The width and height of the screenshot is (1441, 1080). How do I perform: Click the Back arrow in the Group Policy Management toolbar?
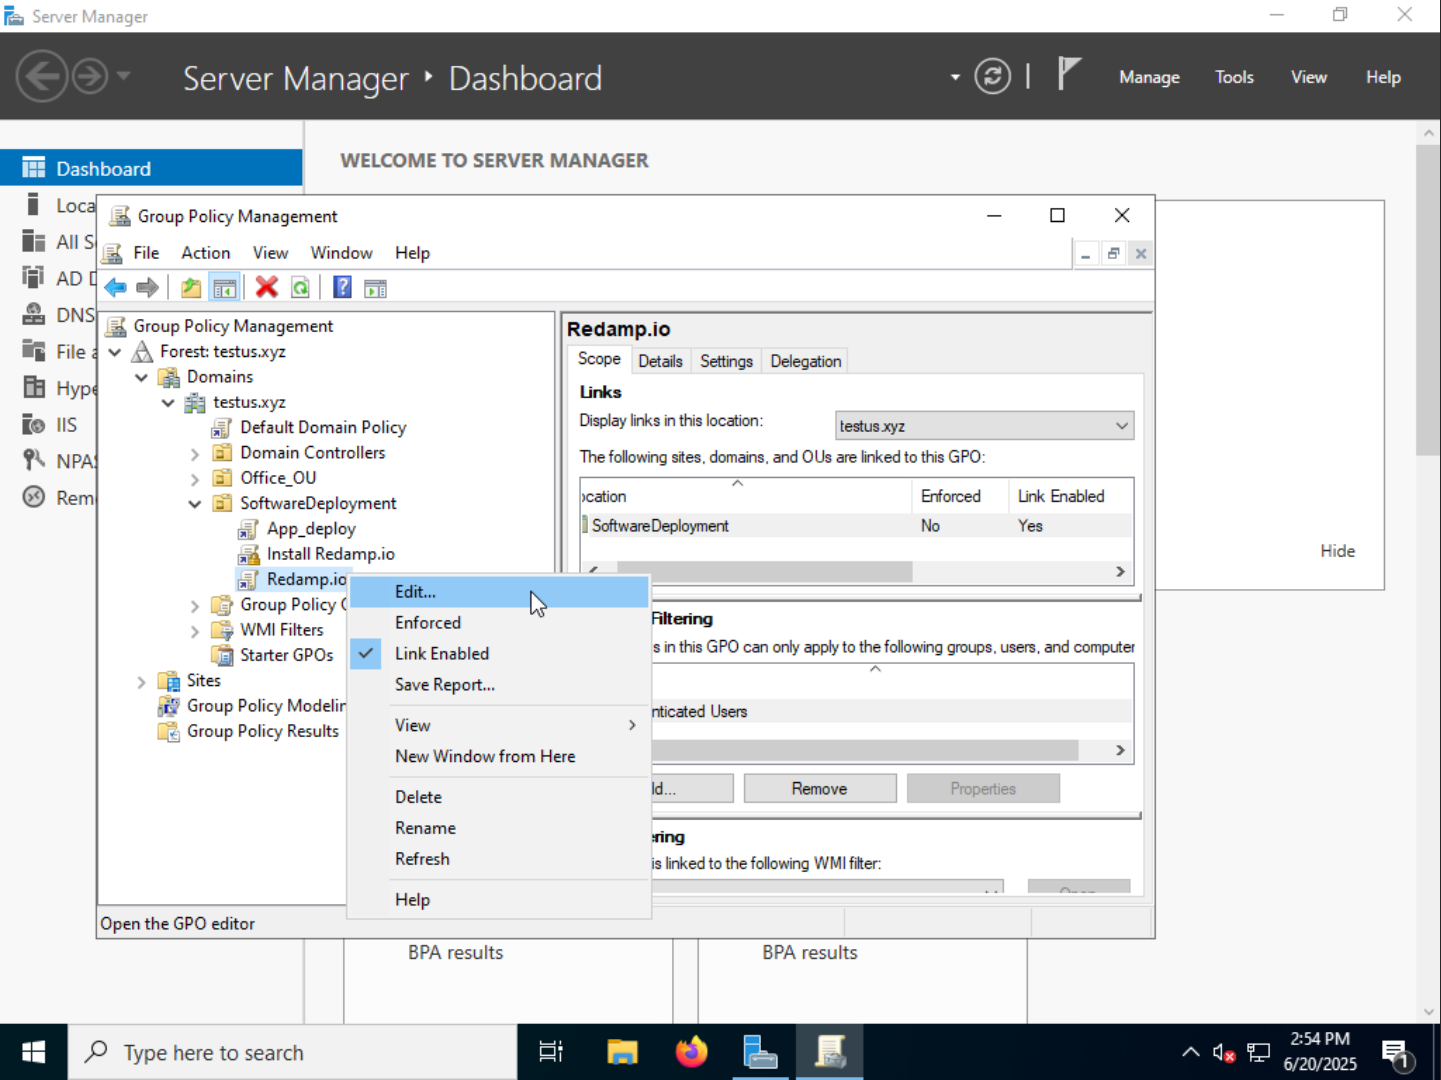tap(116, 288)
